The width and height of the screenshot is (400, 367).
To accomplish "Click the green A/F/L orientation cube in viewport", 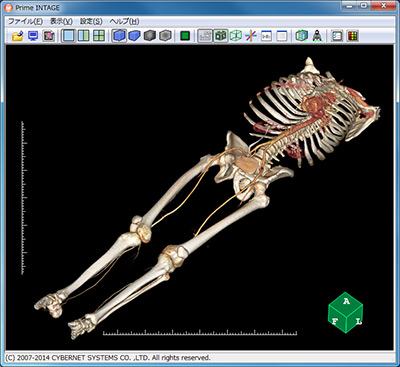I will (346, 312).
